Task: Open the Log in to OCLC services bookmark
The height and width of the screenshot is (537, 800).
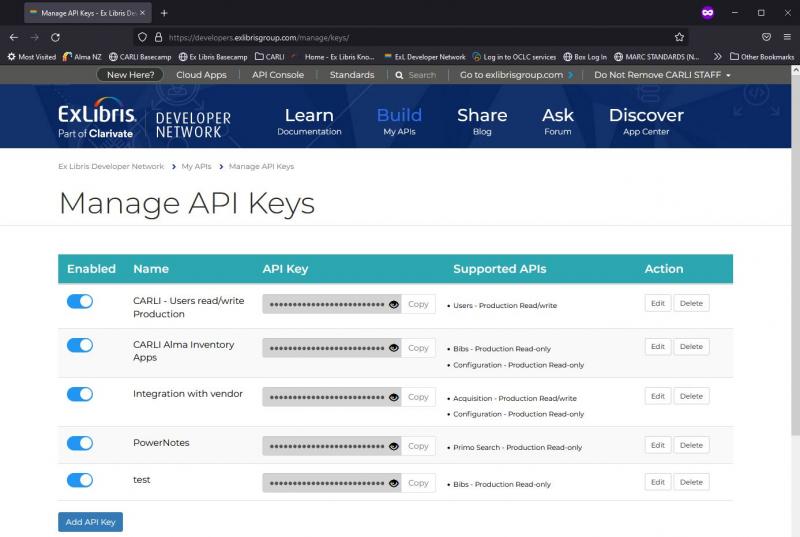Action: click(514, 57)
